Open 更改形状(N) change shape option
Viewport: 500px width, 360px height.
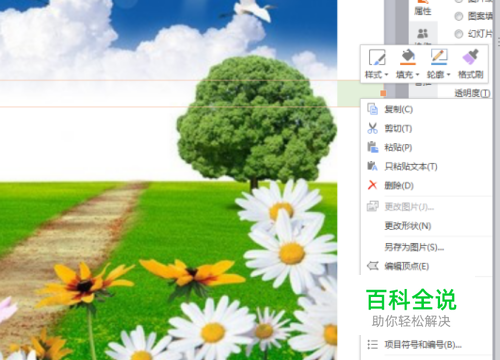(x=427, y=226)
